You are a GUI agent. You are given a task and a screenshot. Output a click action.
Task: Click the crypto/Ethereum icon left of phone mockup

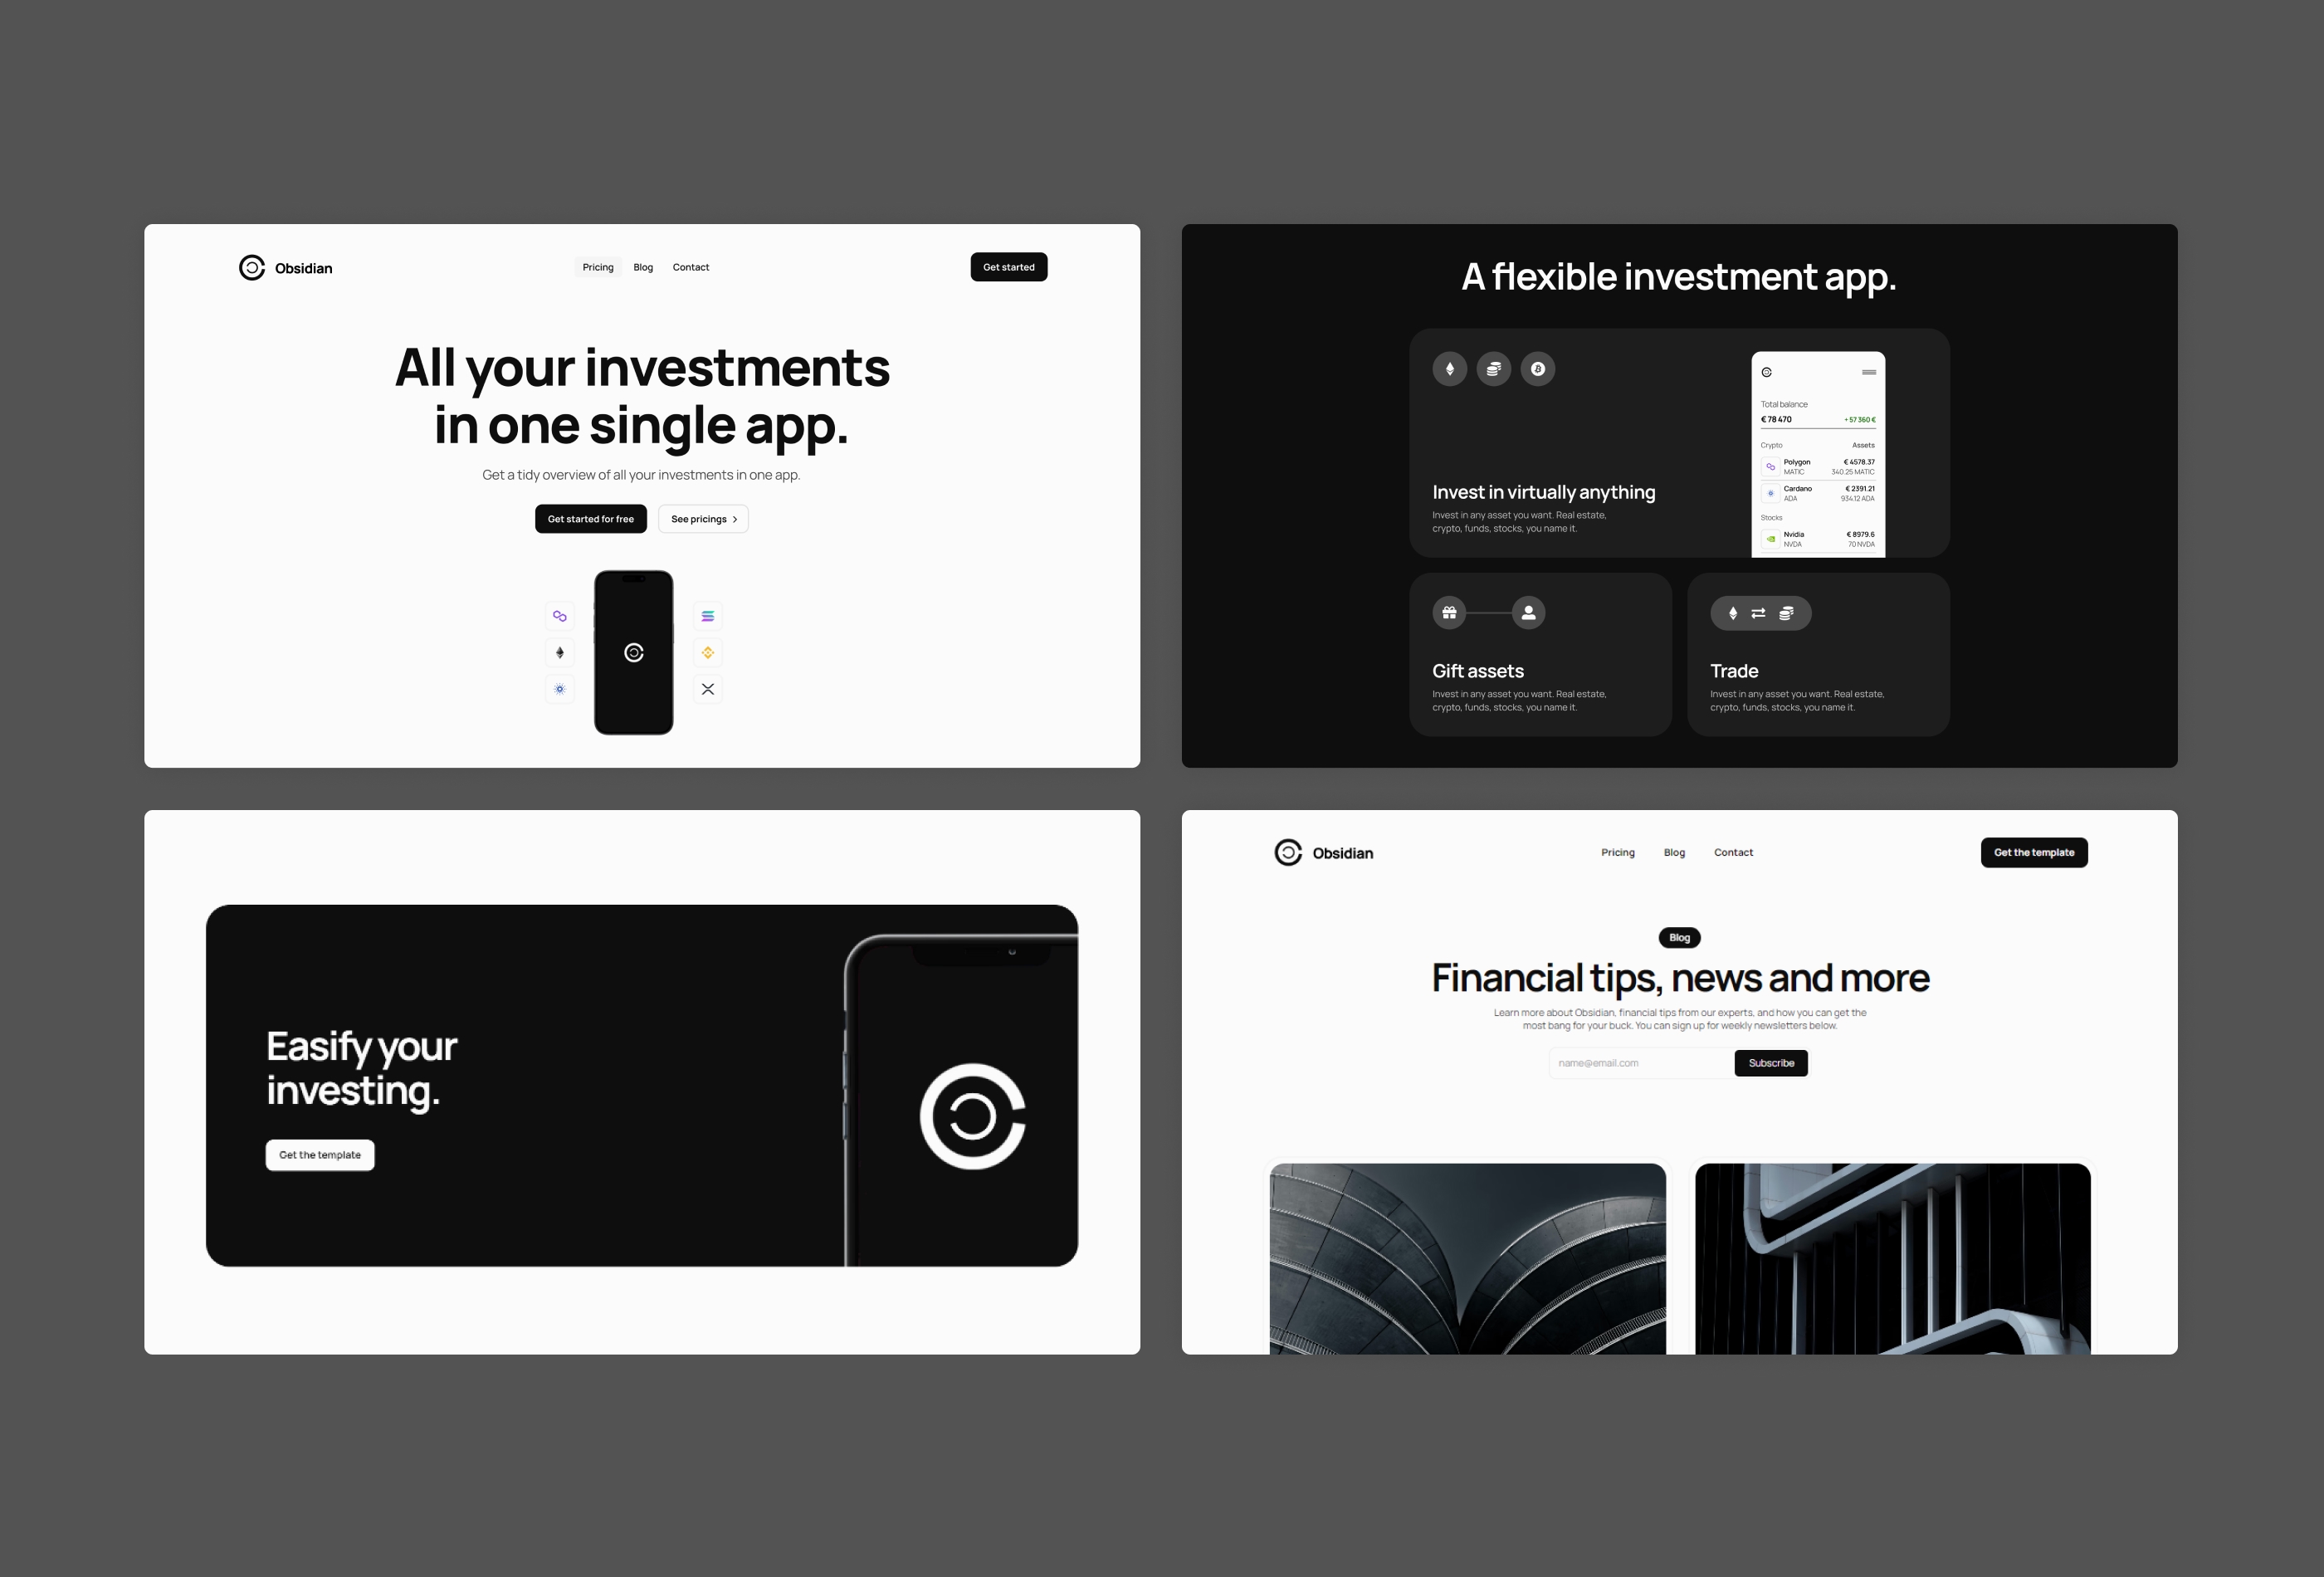click(x=559, y=652)
